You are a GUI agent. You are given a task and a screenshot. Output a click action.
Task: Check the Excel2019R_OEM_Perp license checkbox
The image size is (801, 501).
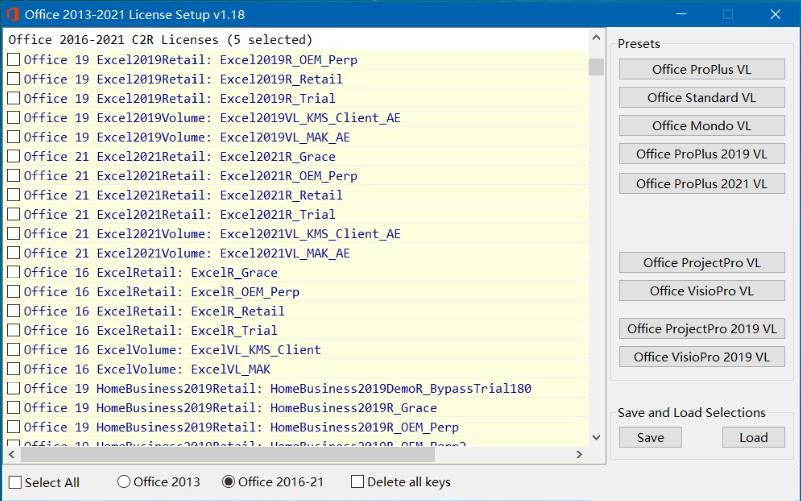pos(13,60)
